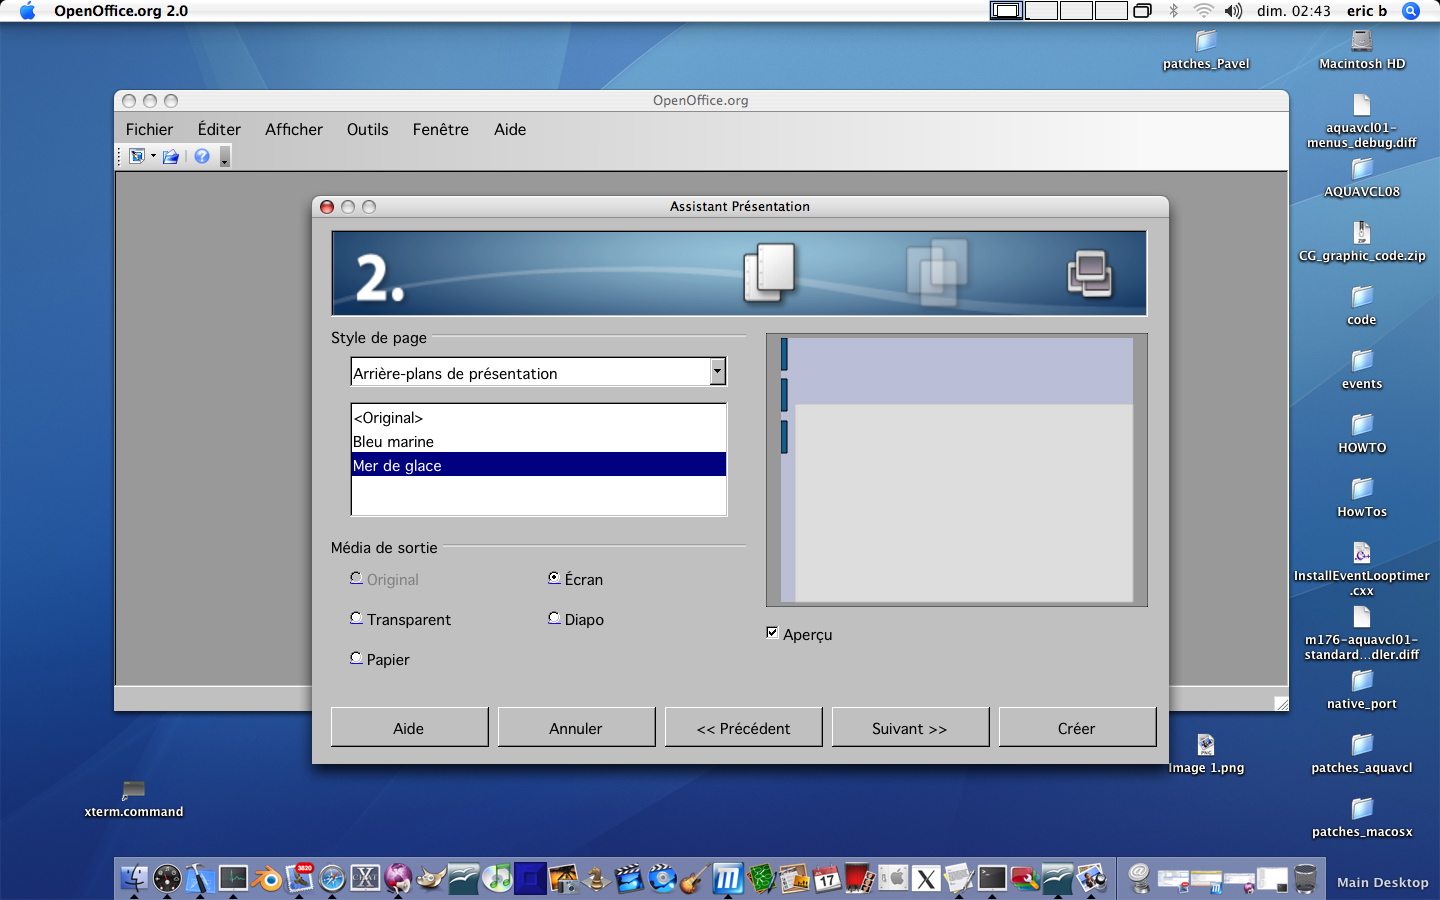The width and height of the screenshot is (1440, 900).
Task: Click the Open file folder toolbar icon
Action: [x=171, y=156]
